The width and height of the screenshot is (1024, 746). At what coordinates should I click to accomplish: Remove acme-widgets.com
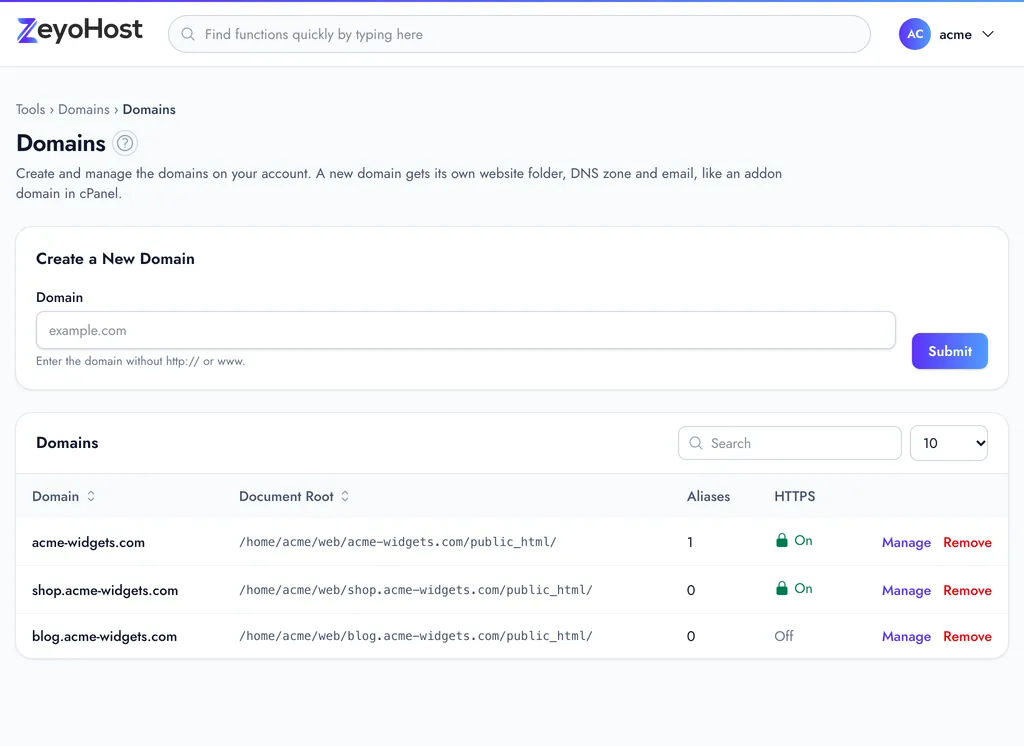coord(967,542)
